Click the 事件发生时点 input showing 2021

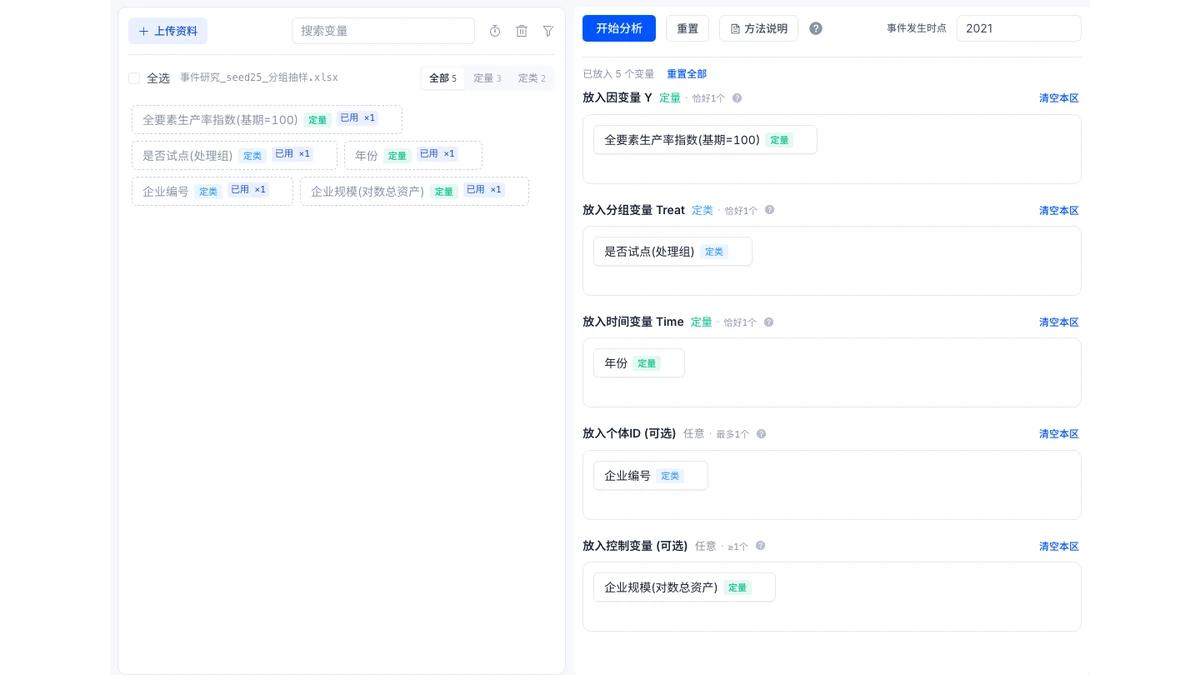(1018, 28)
